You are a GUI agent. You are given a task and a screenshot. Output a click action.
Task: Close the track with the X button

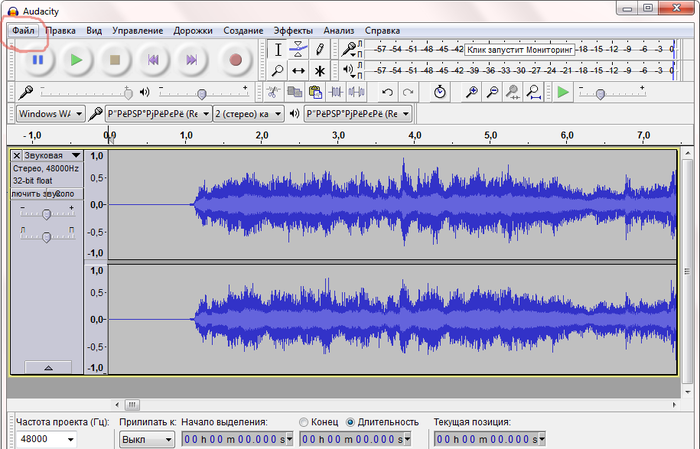pos(17,156)
